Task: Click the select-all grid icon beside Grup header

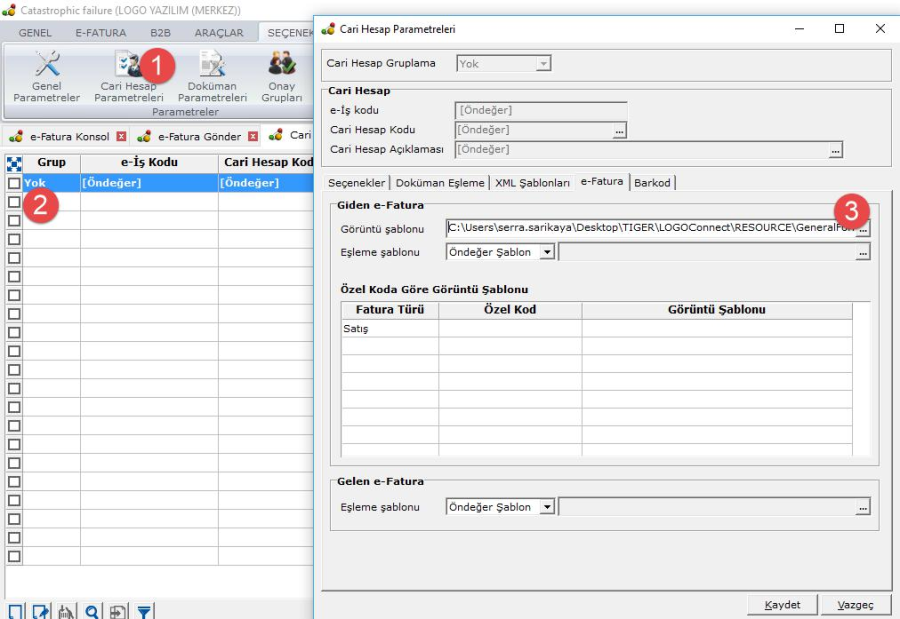Action: (14, 164)
